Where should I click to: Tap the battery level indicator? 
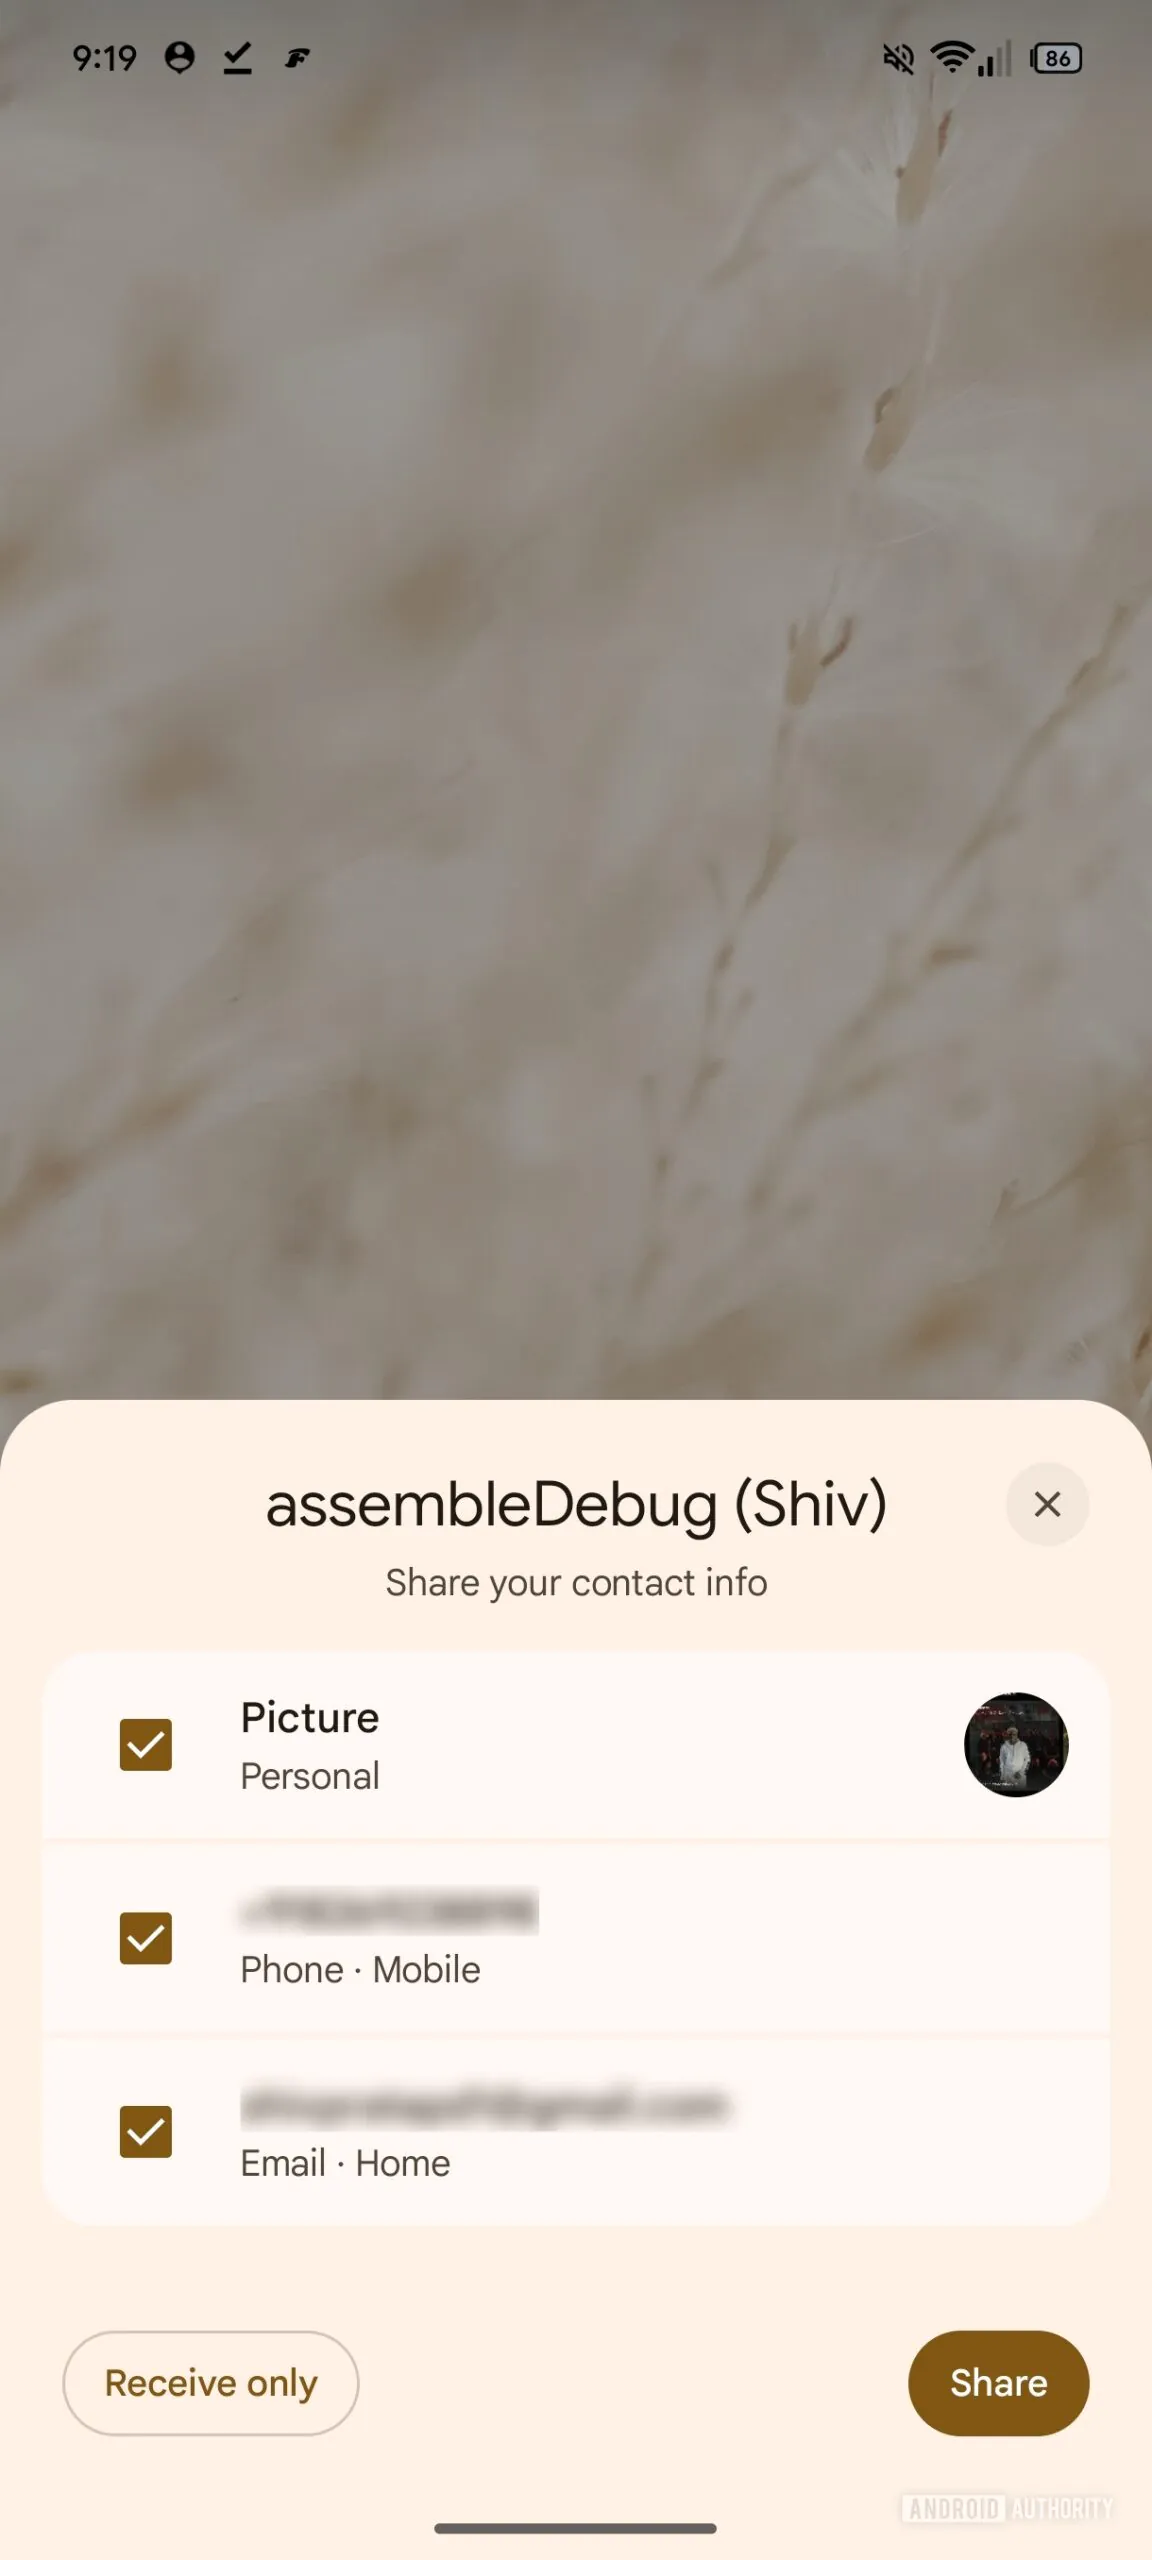tap(1056, 59)
